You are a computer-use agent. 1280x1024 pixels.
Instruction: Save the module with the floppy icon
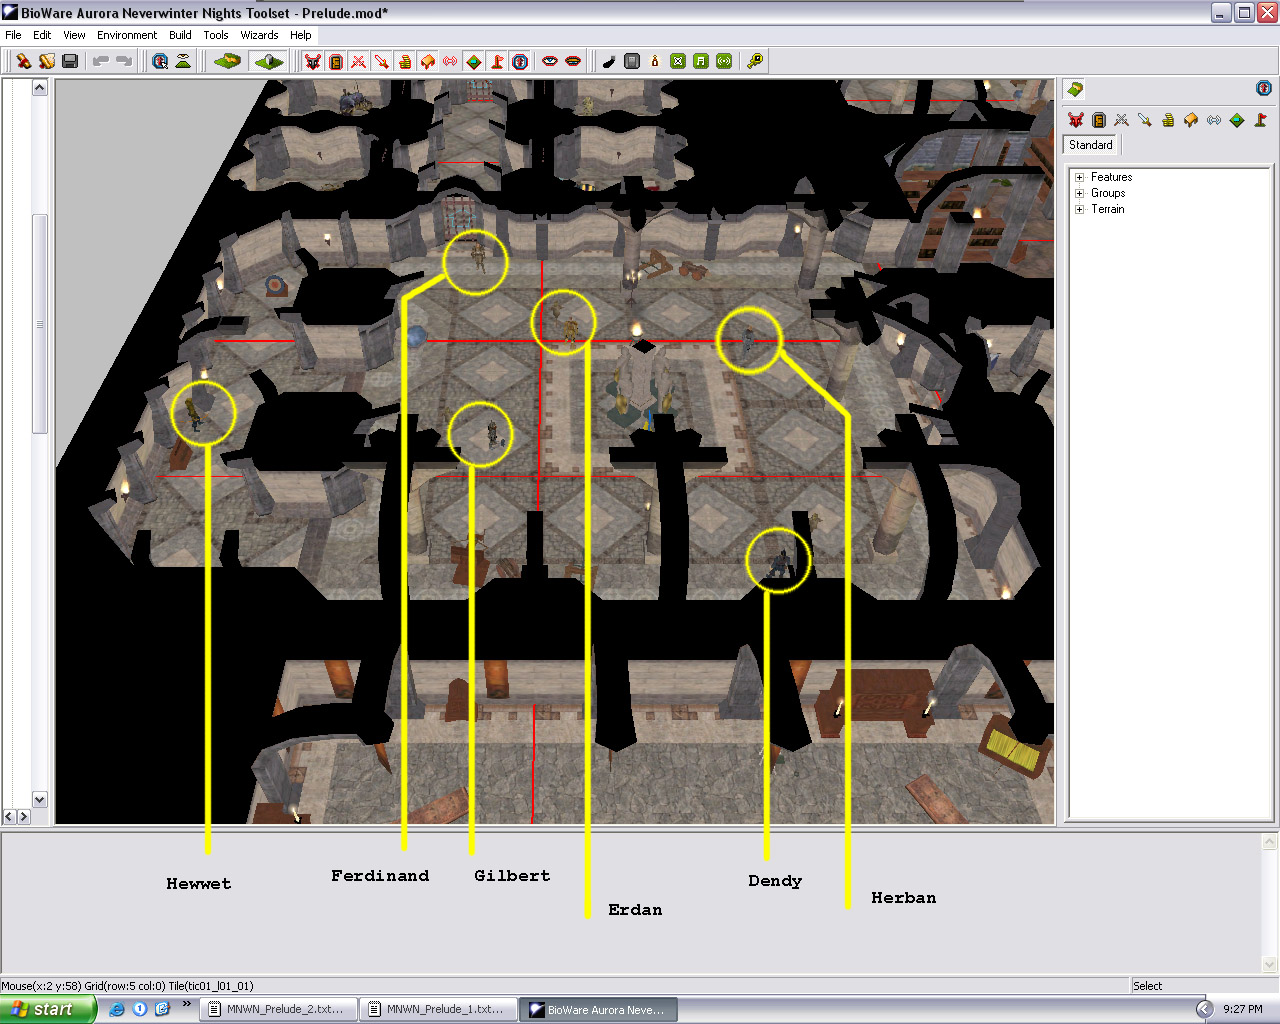(x=70, y=61)
